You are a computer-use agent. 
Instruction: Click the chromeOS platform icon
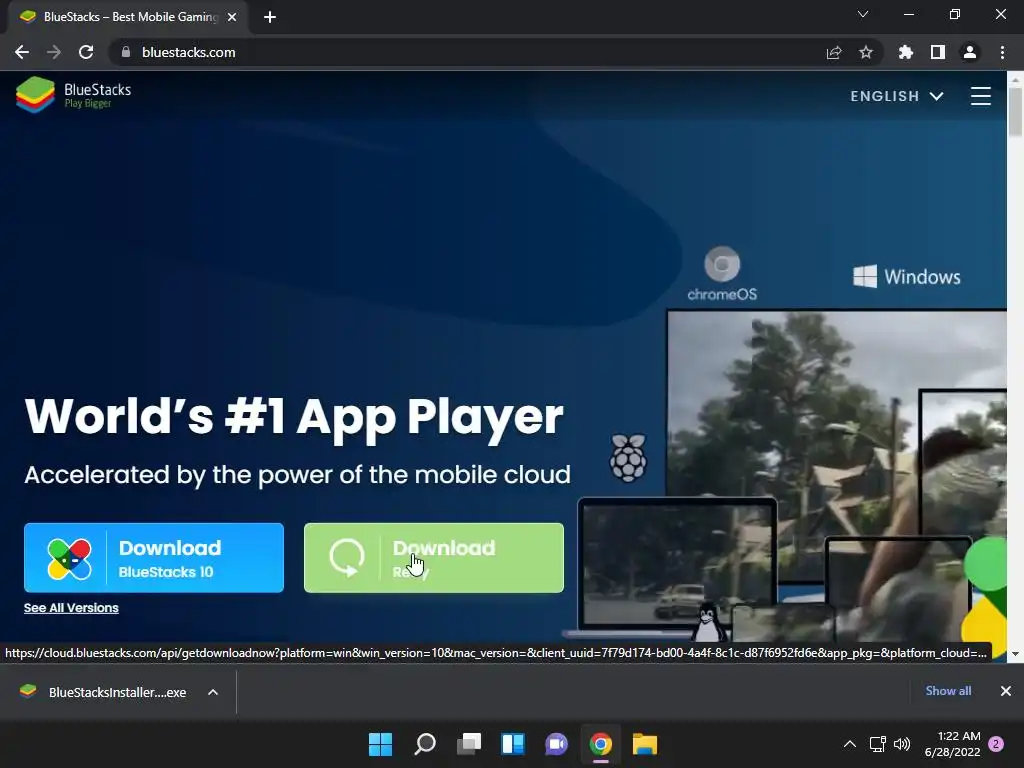click(x=722, y=273)
